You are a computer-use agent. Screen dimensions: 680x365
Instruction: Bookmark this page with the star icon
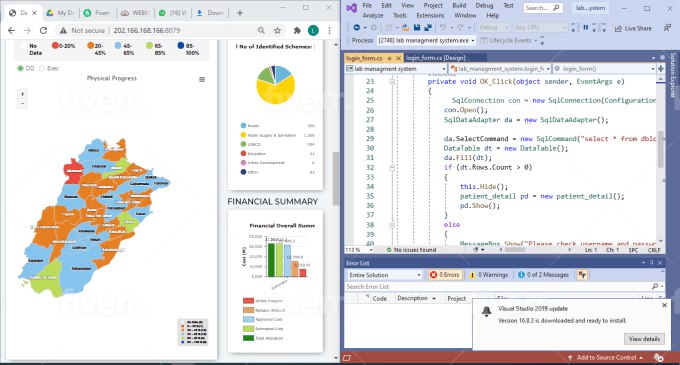[278, 30]
